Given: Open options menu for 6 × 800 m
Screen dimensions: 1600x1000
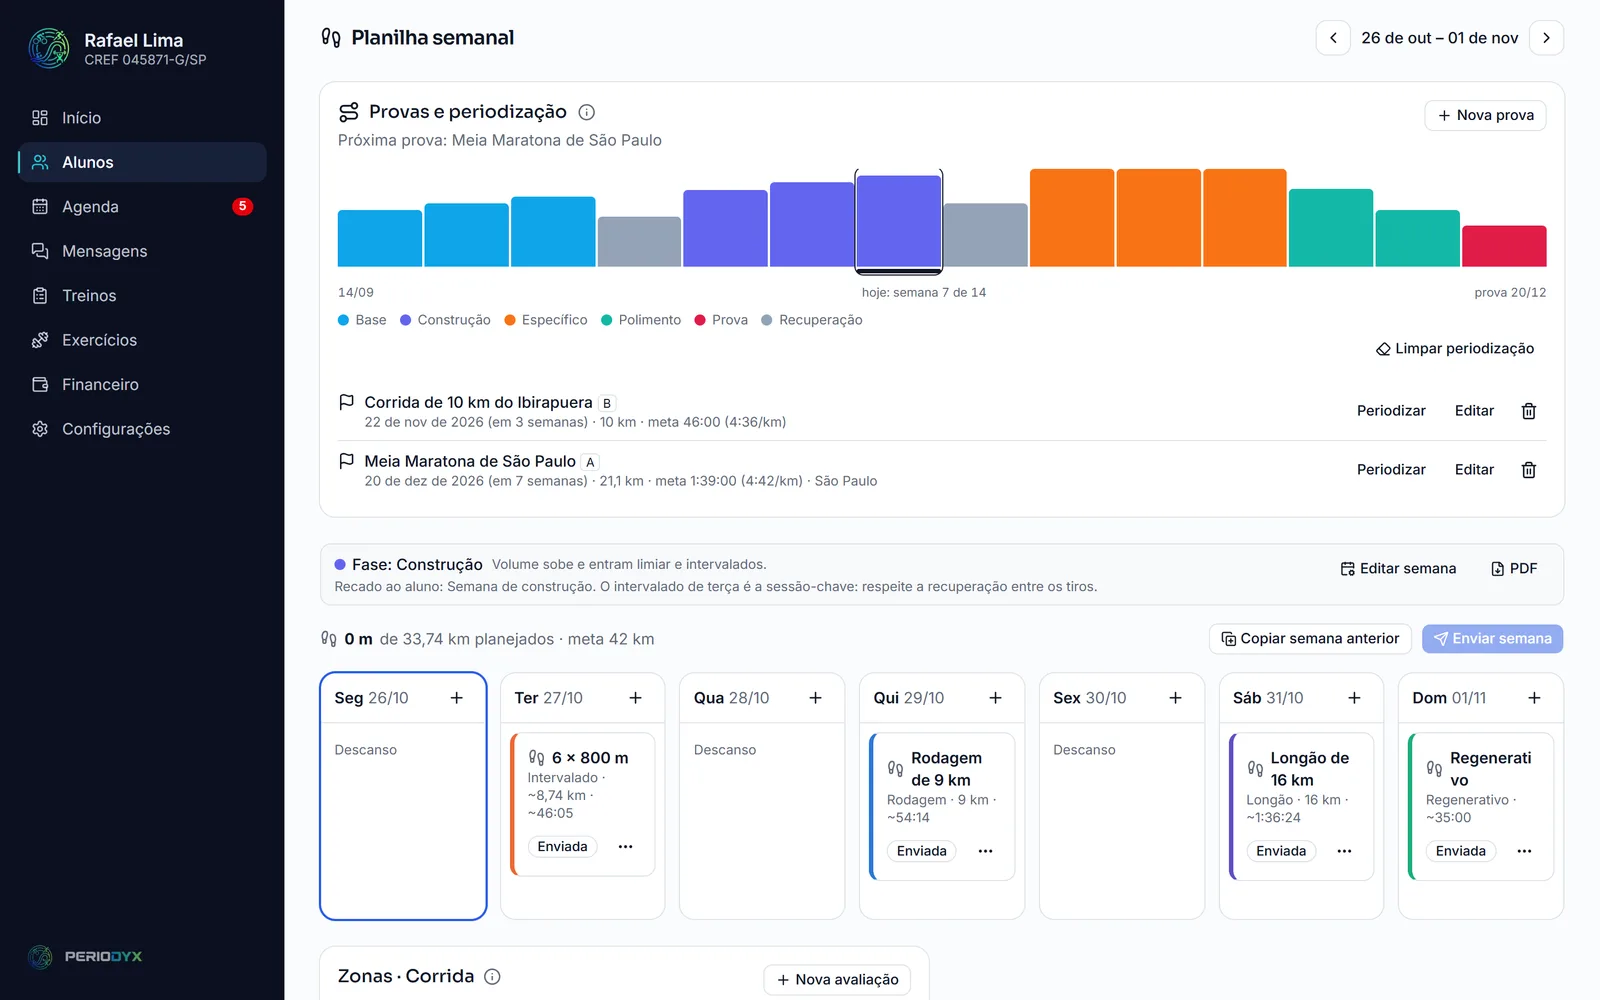Looking at the screenshot, I should (x=625, y=847).
